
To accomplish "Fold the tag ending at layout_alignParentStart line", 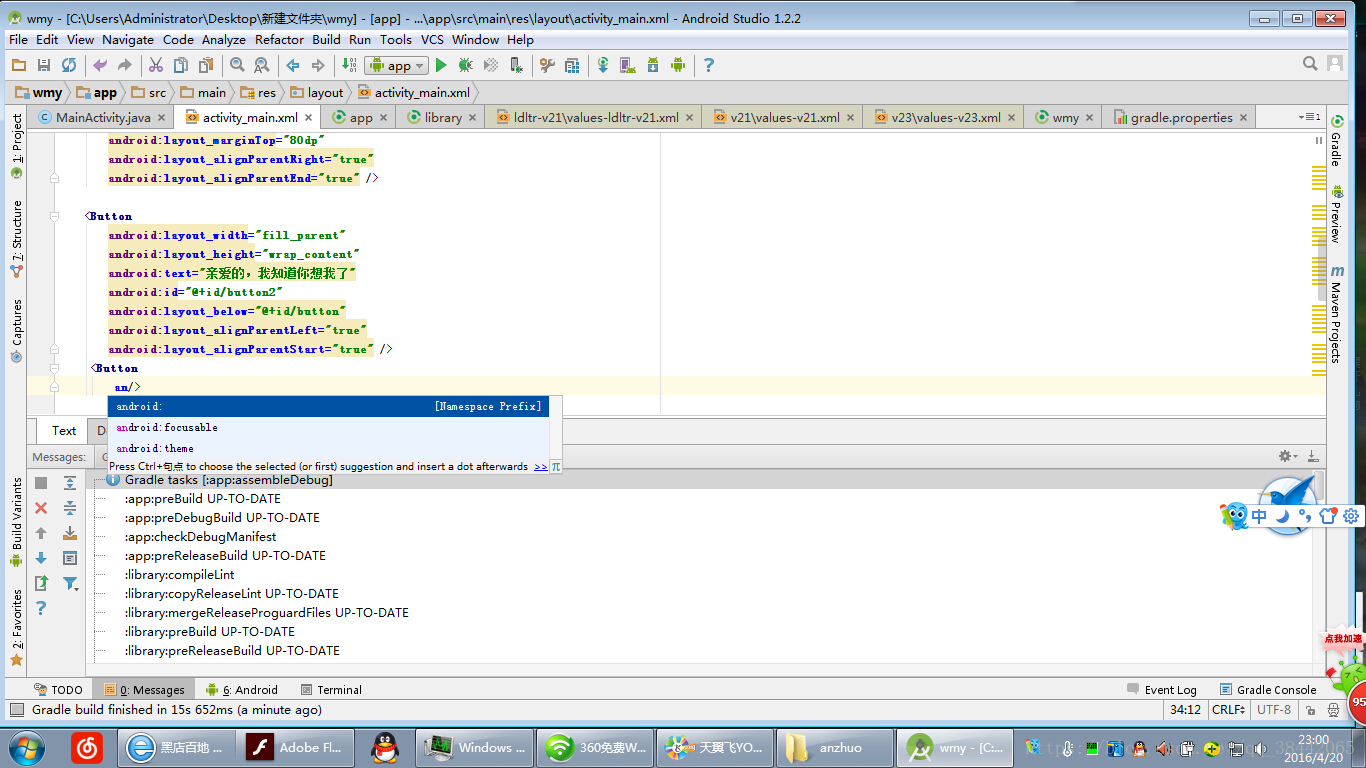I will click(x=54, y=349).
